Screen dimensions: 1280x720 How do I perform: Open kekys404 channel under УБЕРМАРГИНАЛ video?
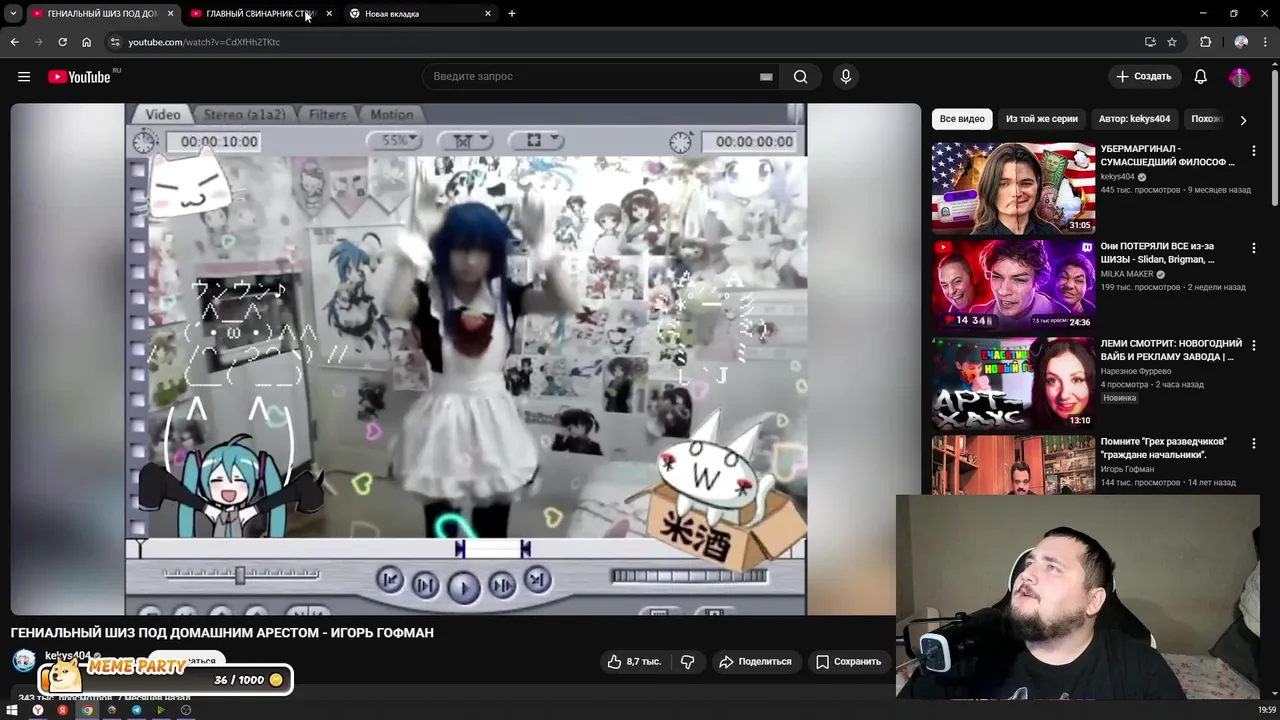point(1117,177)
